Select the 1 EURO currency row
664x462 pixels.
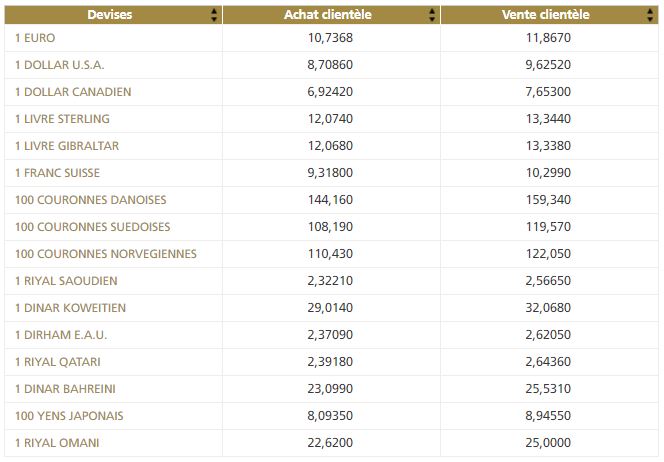[x=36, y=38]
